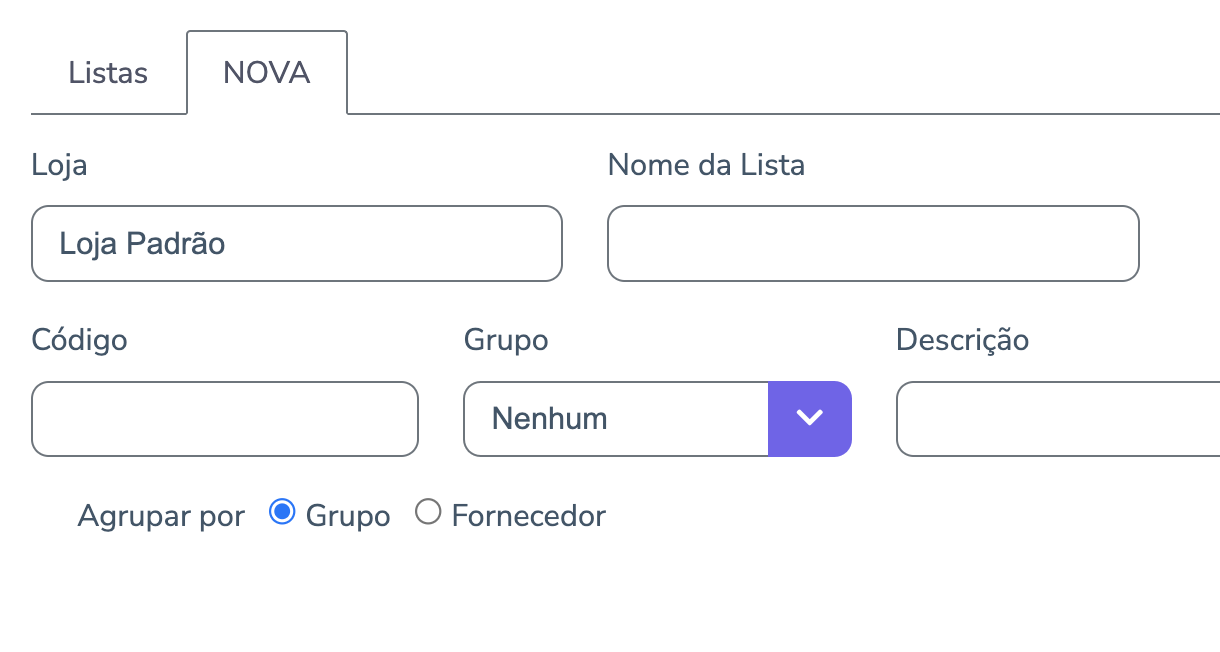Click the Nome da Lista label
Image resolution: width=1220 pixels, height=652 pixels.
coord(706,165)
